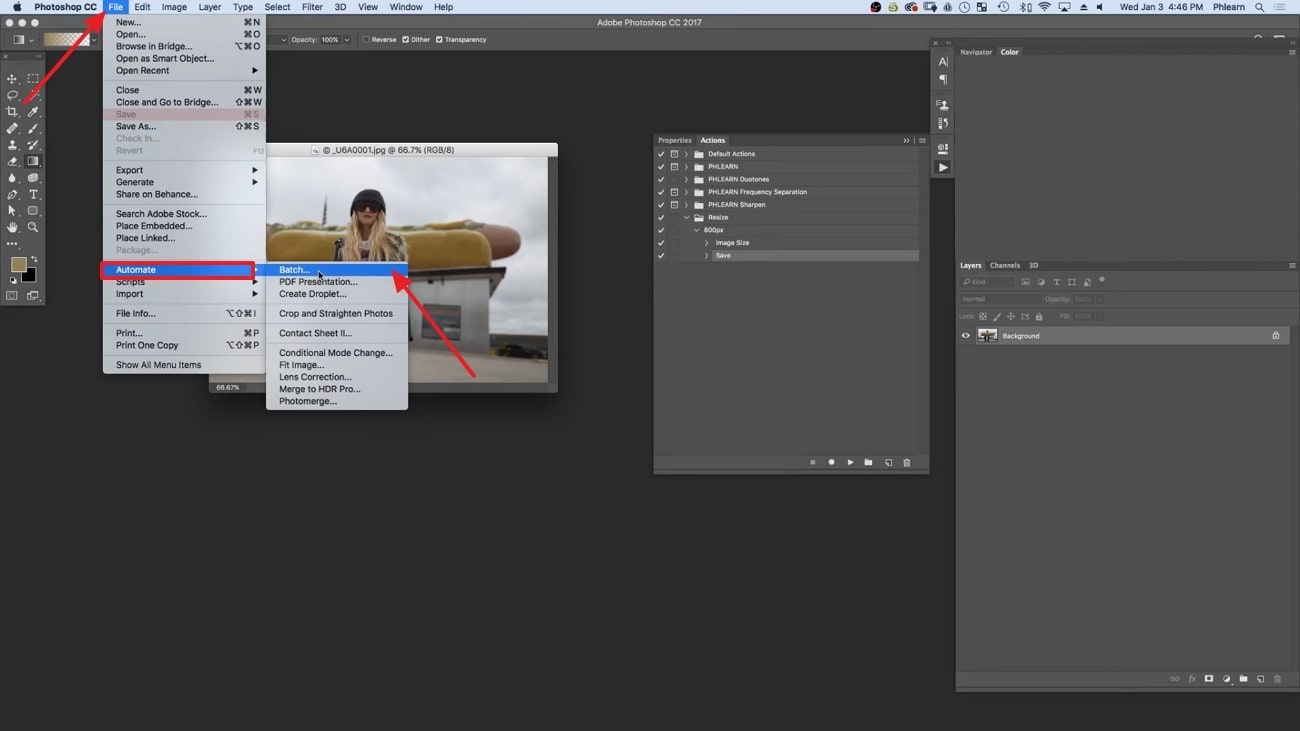Select the Crop tool
Image resolution: width=1300 pixels, height=731 pixels.
point(12,112)
